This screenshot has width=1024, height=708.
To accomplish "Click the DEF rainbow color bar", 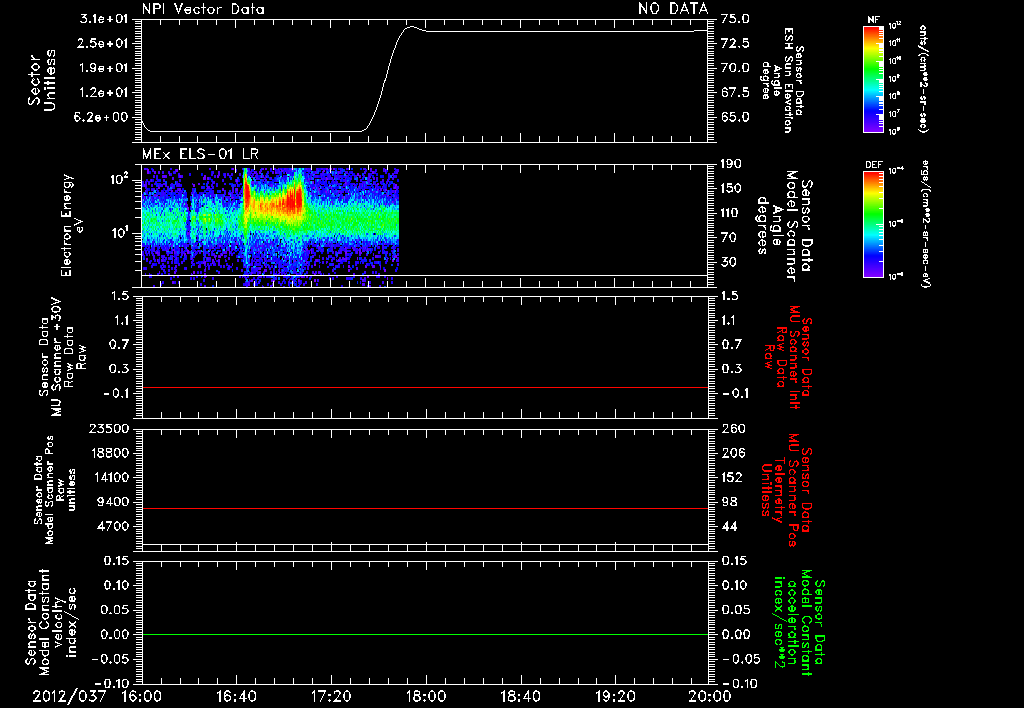I will tap(873, 224).
